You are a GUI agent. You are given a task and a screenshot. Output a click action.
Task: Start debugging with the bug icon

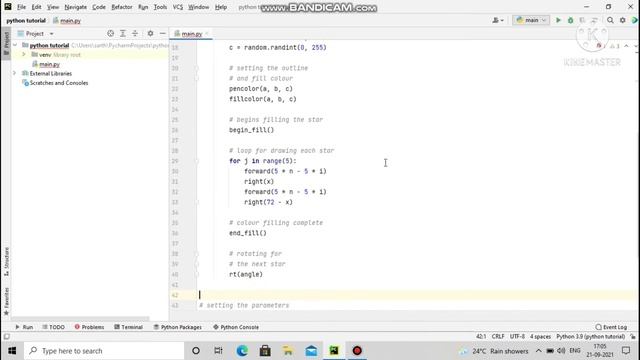(571, 20)
